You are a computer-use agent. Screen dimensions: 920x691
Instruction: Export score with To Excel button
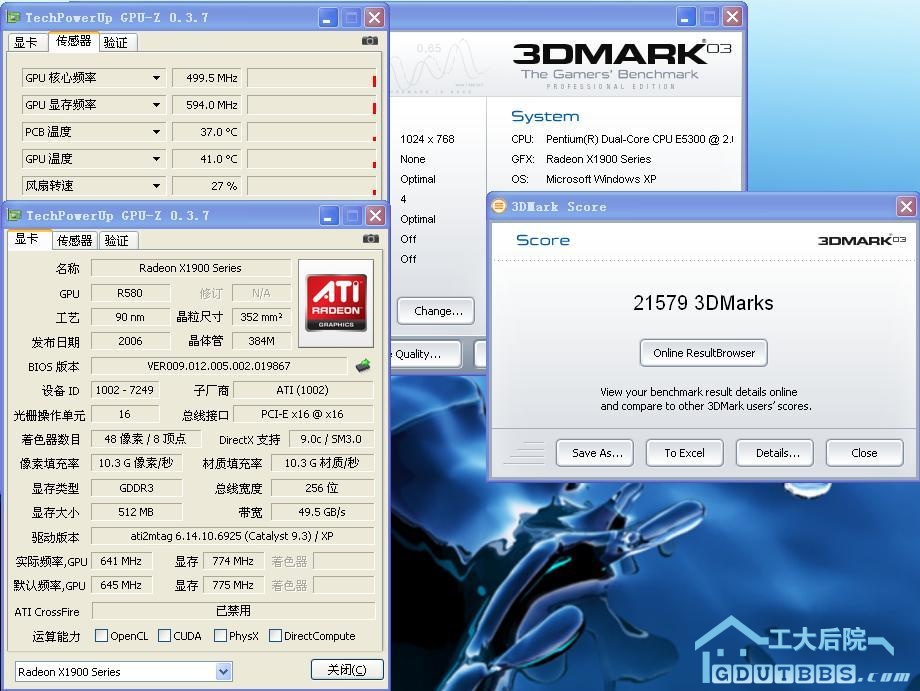click(x=685, y=453)
